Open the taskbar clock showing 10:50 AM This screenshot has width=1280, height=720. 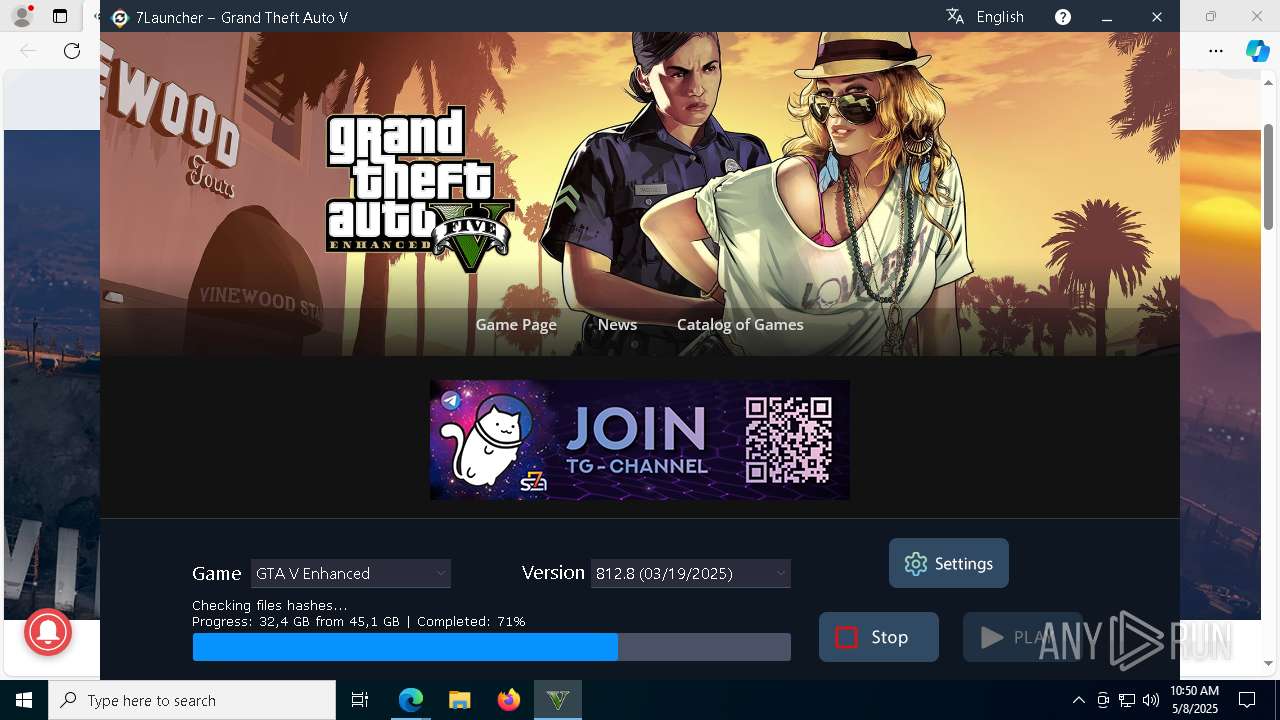[1194, 700]
